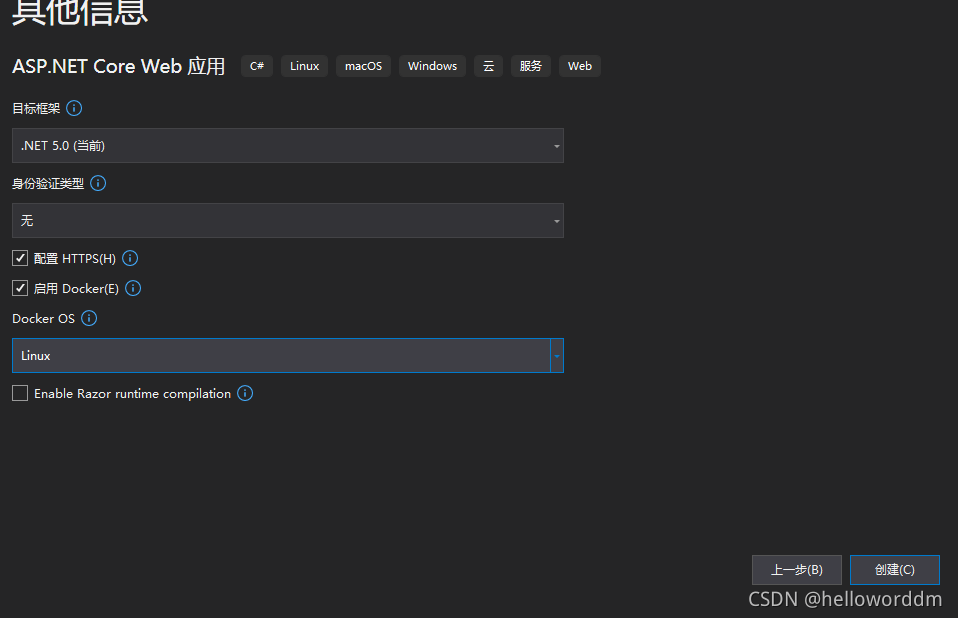Click the info icon for Razor runtime compilation
Viewport: 958px width, 618px height.
[245, 393]
